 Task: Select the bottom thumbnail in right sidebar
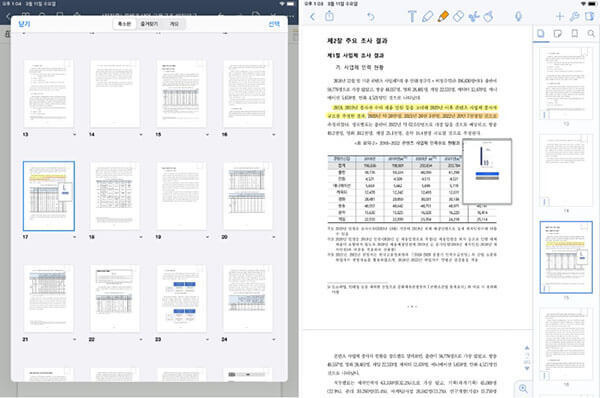[566, 344]
